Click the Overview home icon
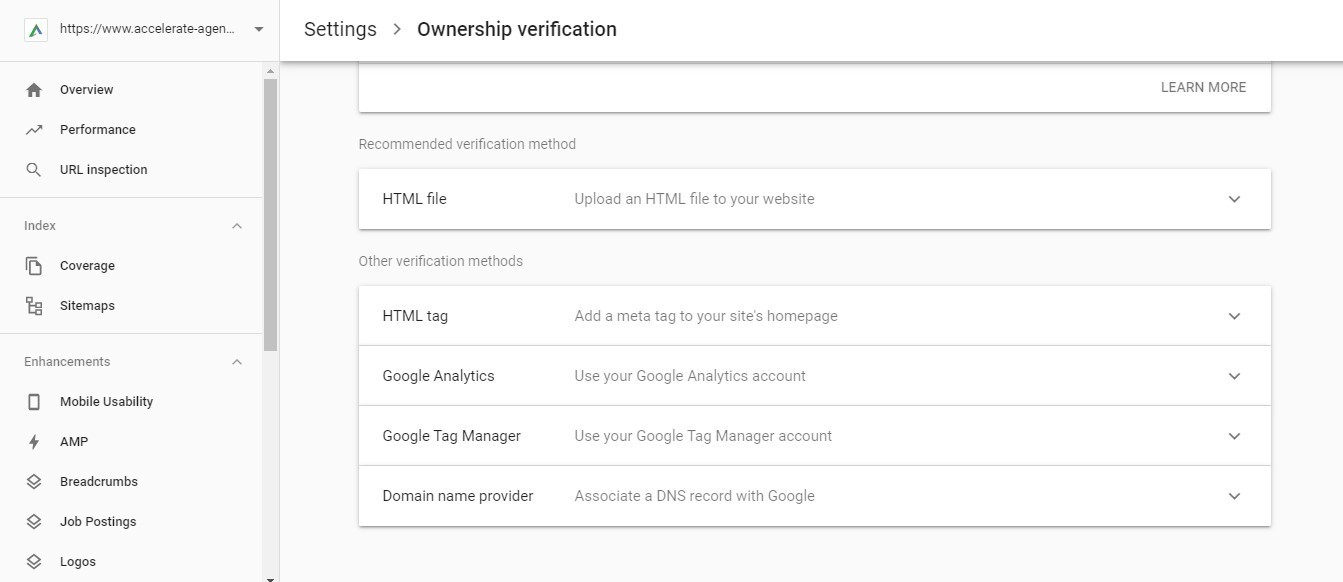The height and width of the screenshot is (582, 1343). (34, 90)
